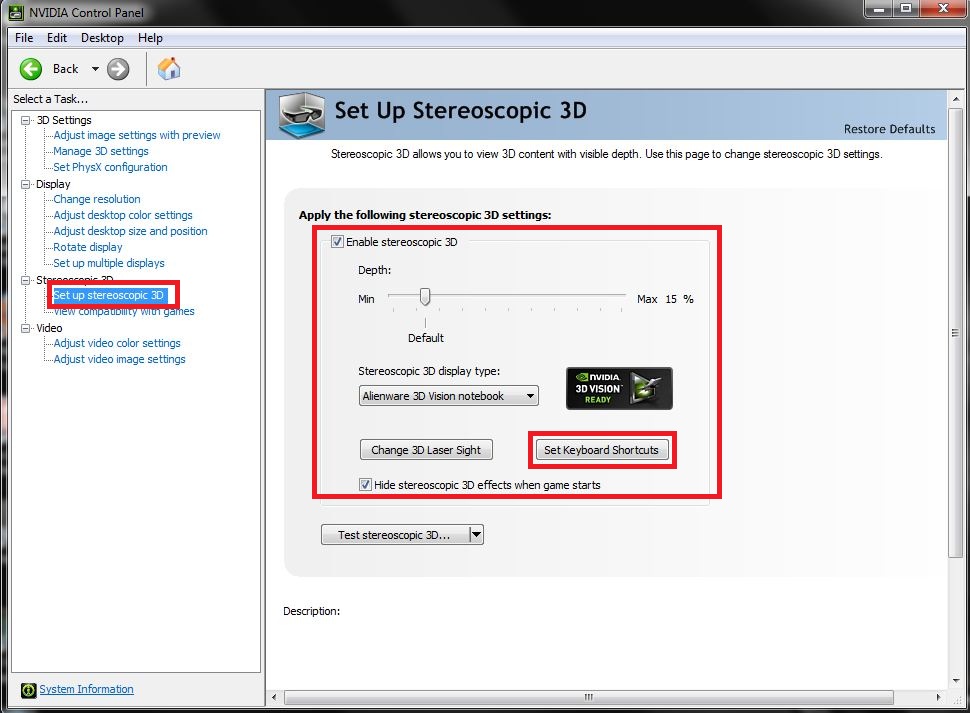The image size is (970, 713).
Task: Click the Video category label
Action: tap(49, 328)
